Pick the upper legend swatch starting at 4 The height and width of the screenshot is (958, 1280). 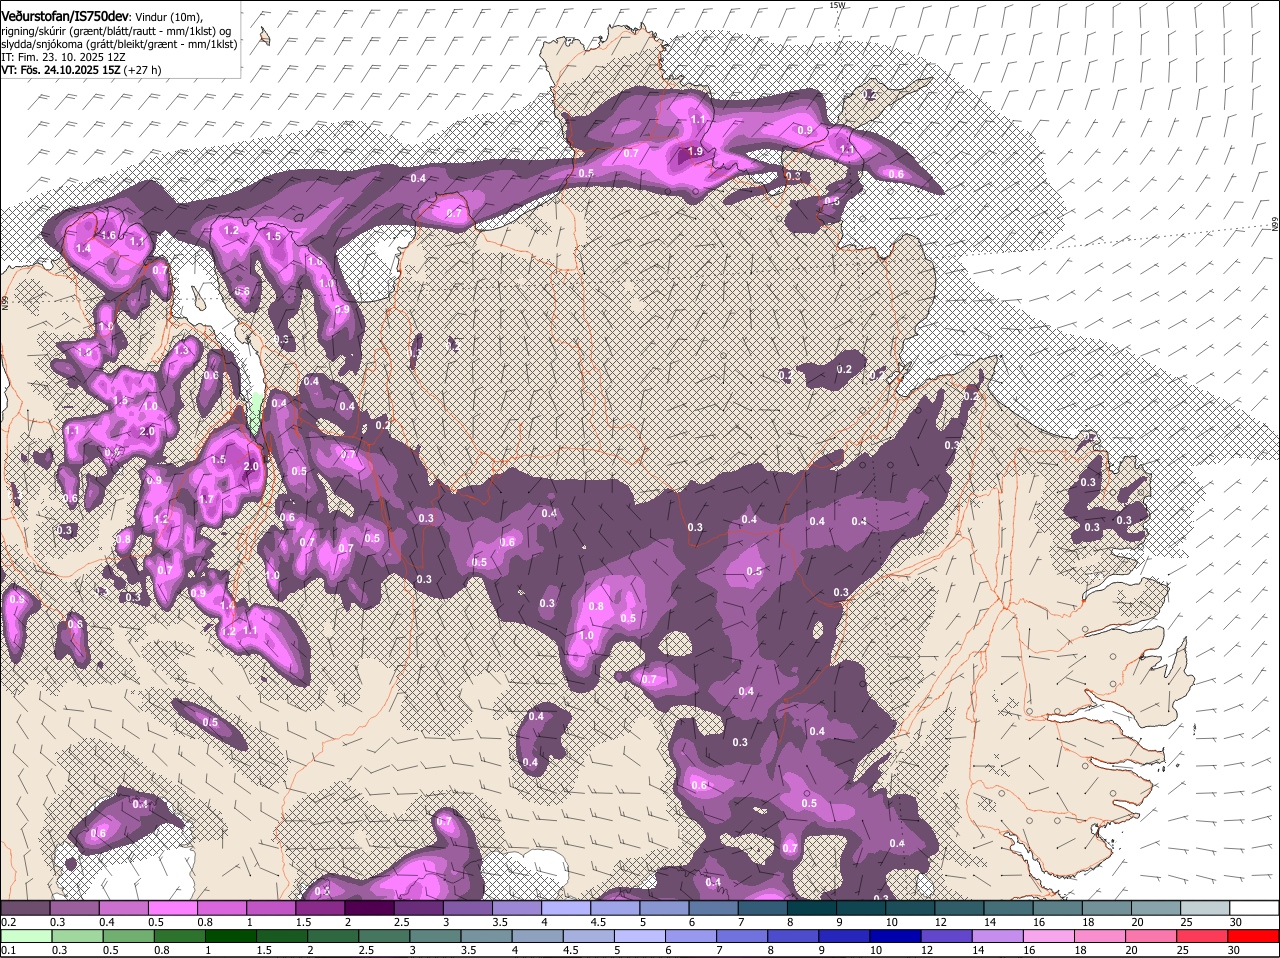point(565,907)
